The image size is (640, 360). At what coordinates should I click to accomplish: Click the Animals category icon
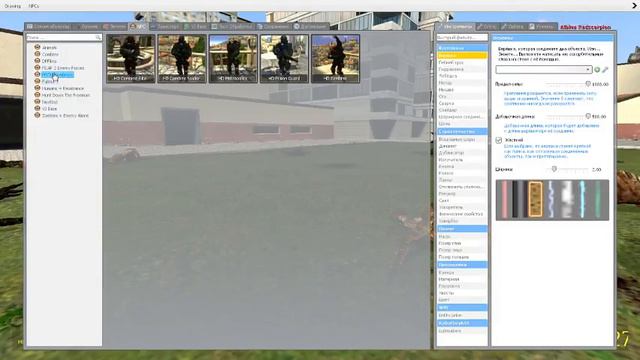(37, 47)
